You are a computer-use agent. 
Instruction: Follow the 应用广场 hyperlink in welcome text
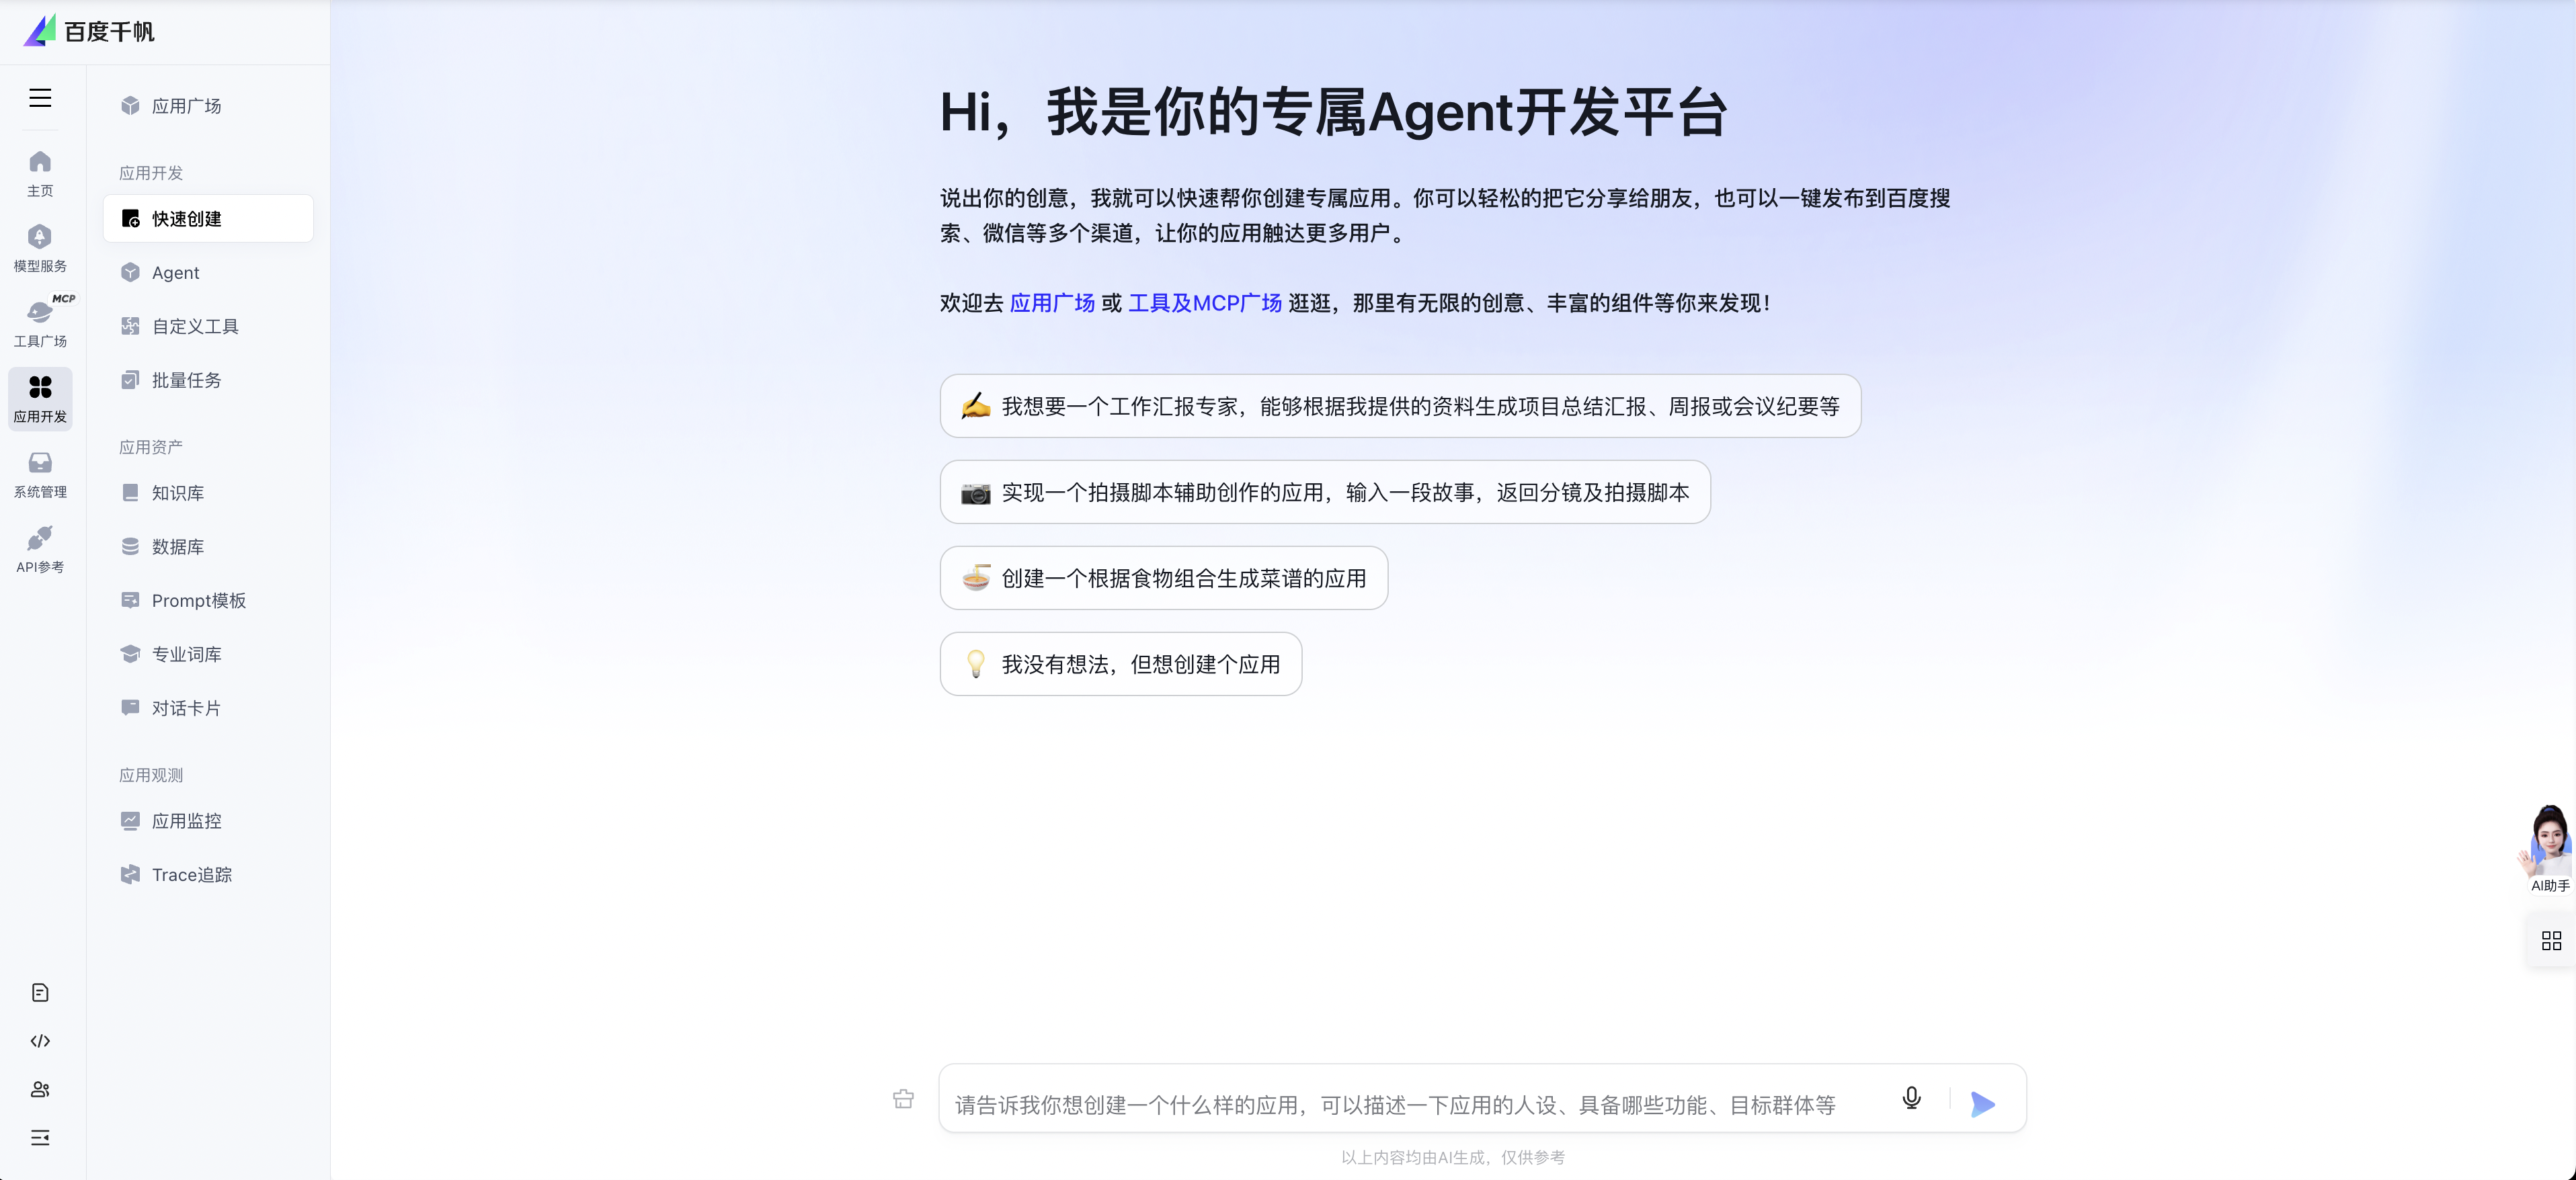click(1052, 303)
